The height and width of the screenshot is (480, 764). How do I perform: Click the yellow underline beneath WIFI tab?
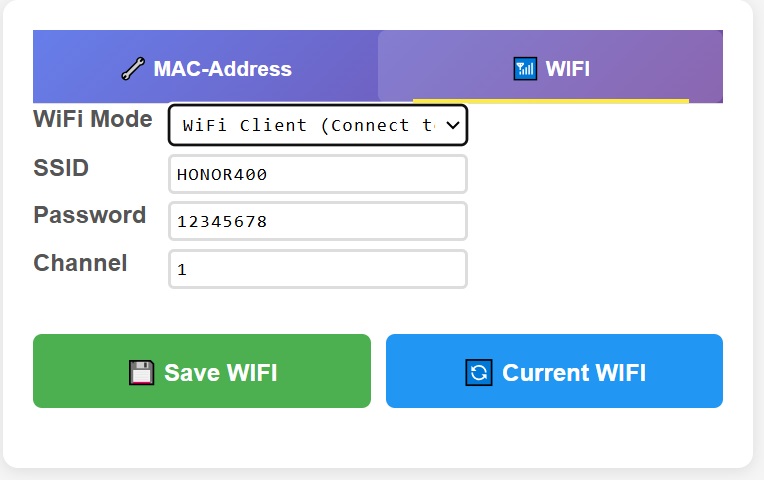(x=550, y=100)
